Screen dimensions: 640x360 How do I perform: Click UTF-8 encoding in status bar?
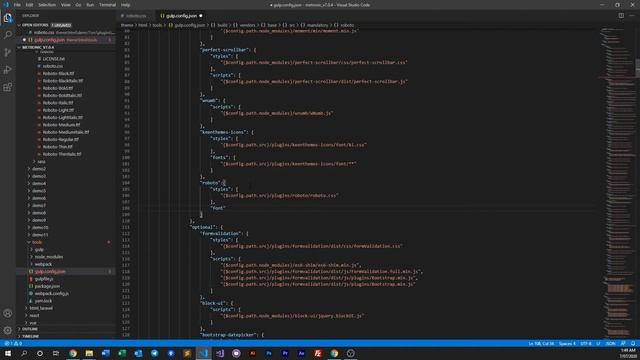(586, 344)
